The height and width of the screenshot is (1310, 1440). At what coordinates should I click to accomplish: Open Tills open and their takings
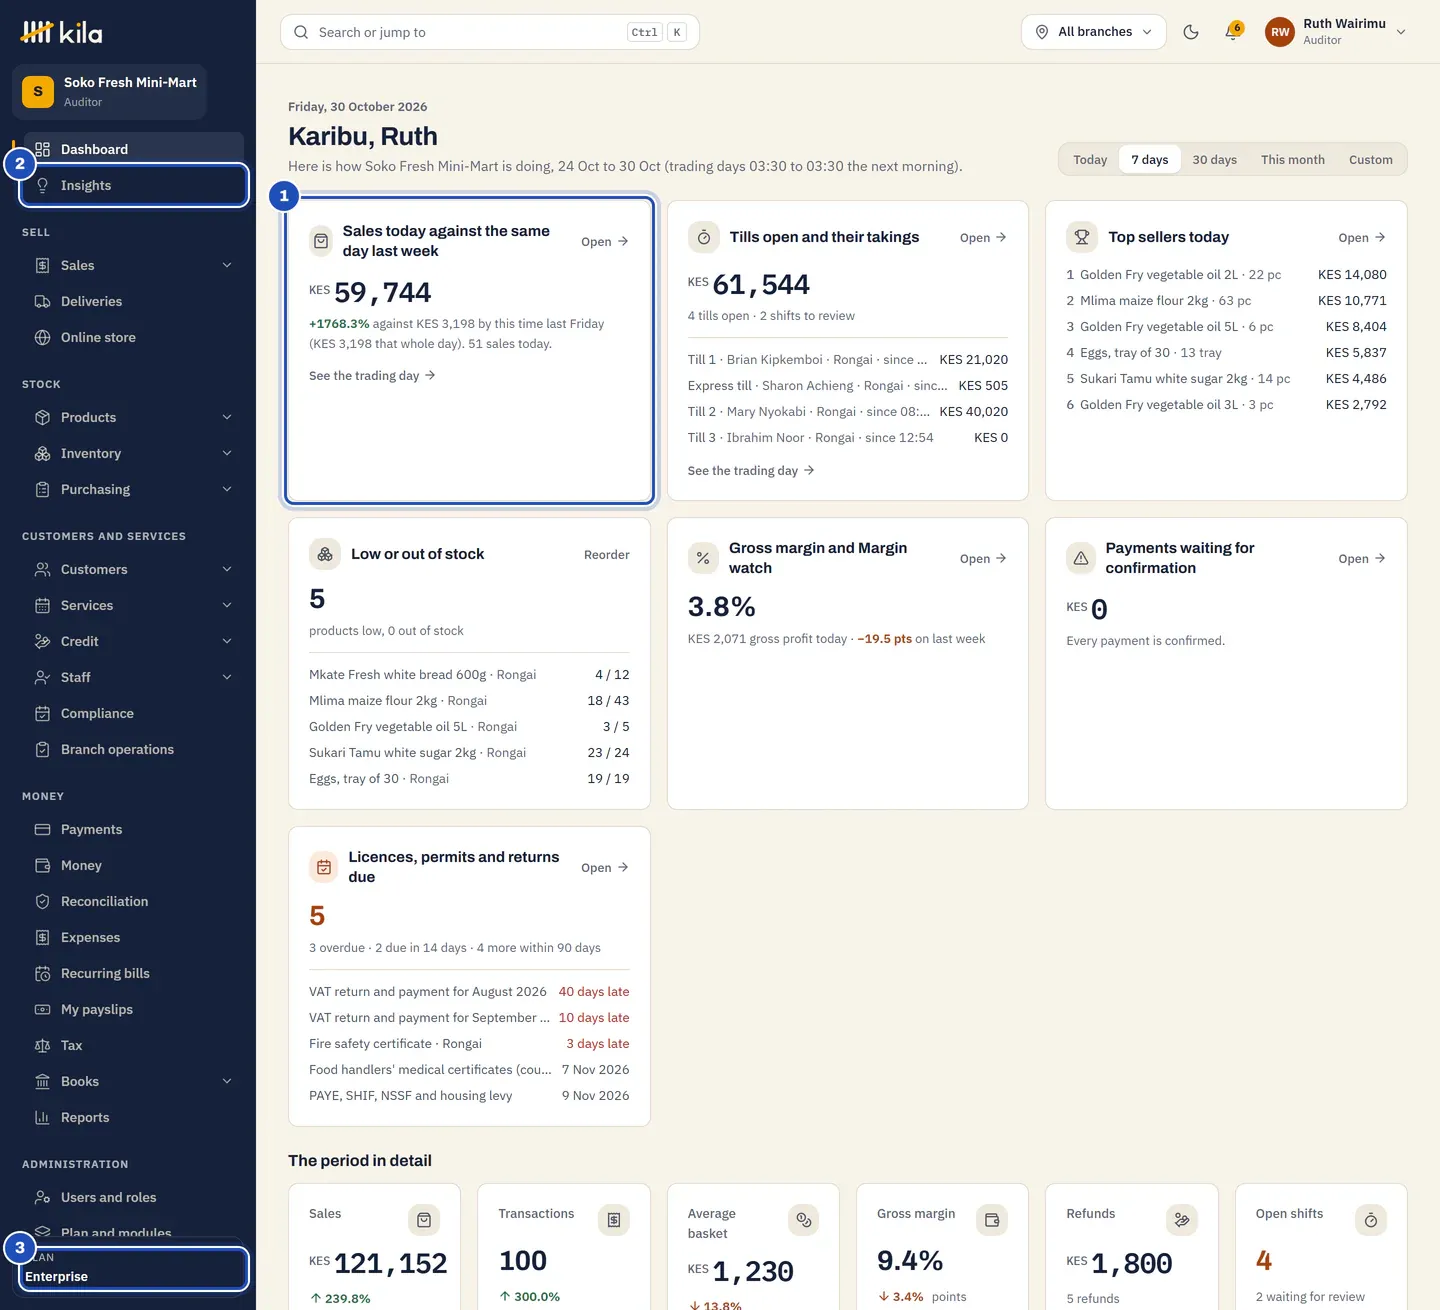pyautogui.click(x=983, y=238)
